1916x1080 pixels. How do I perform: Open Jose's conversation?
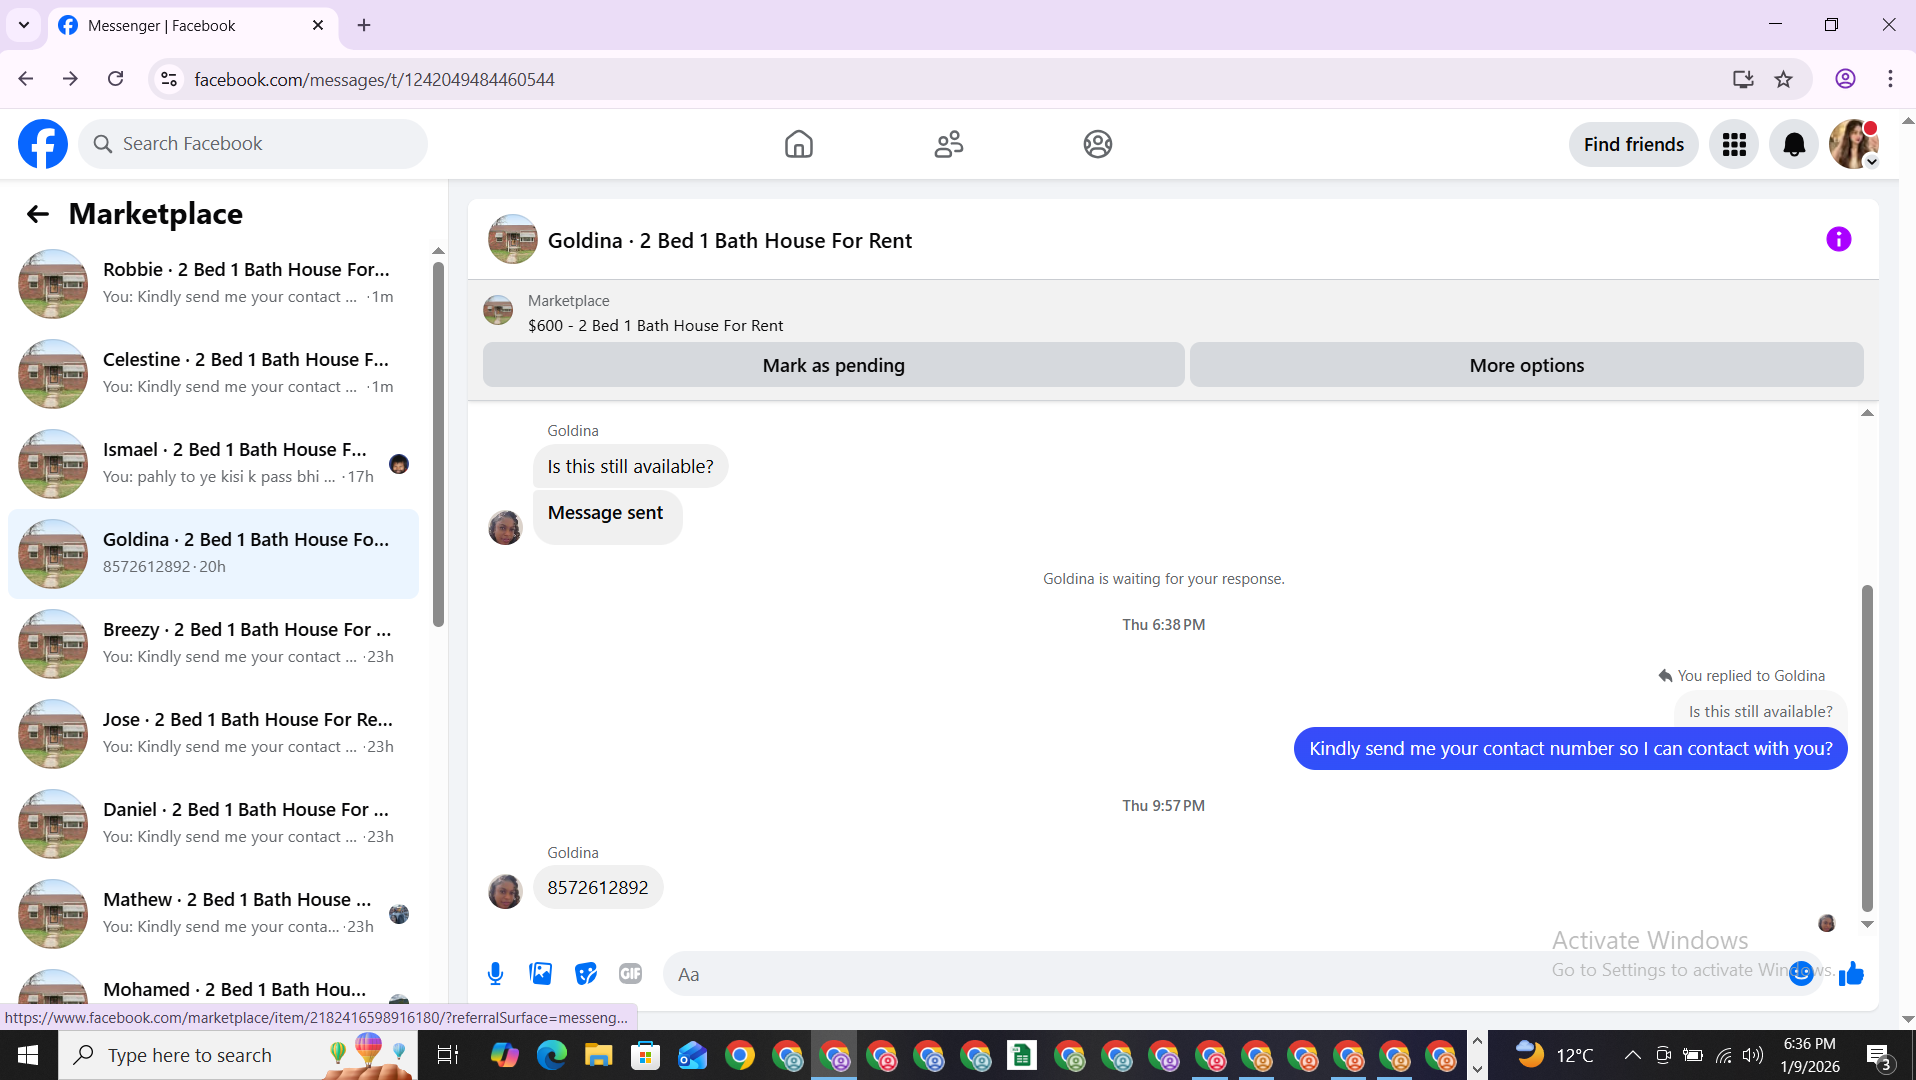point(214,734)
